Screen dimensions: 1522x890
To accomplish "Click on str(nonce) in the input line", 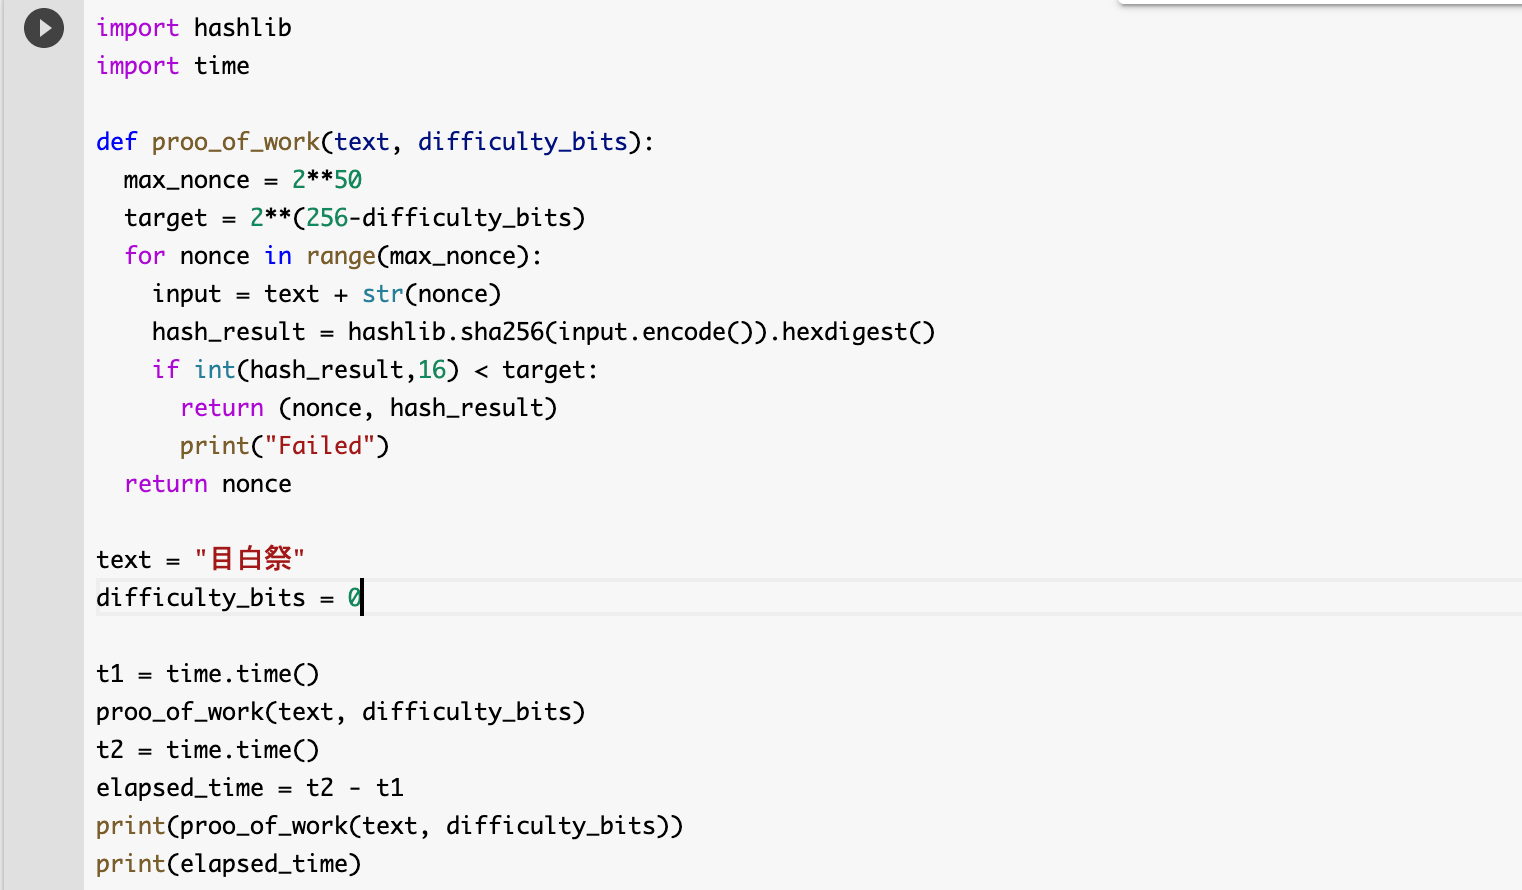I will [x=431, y=294].
